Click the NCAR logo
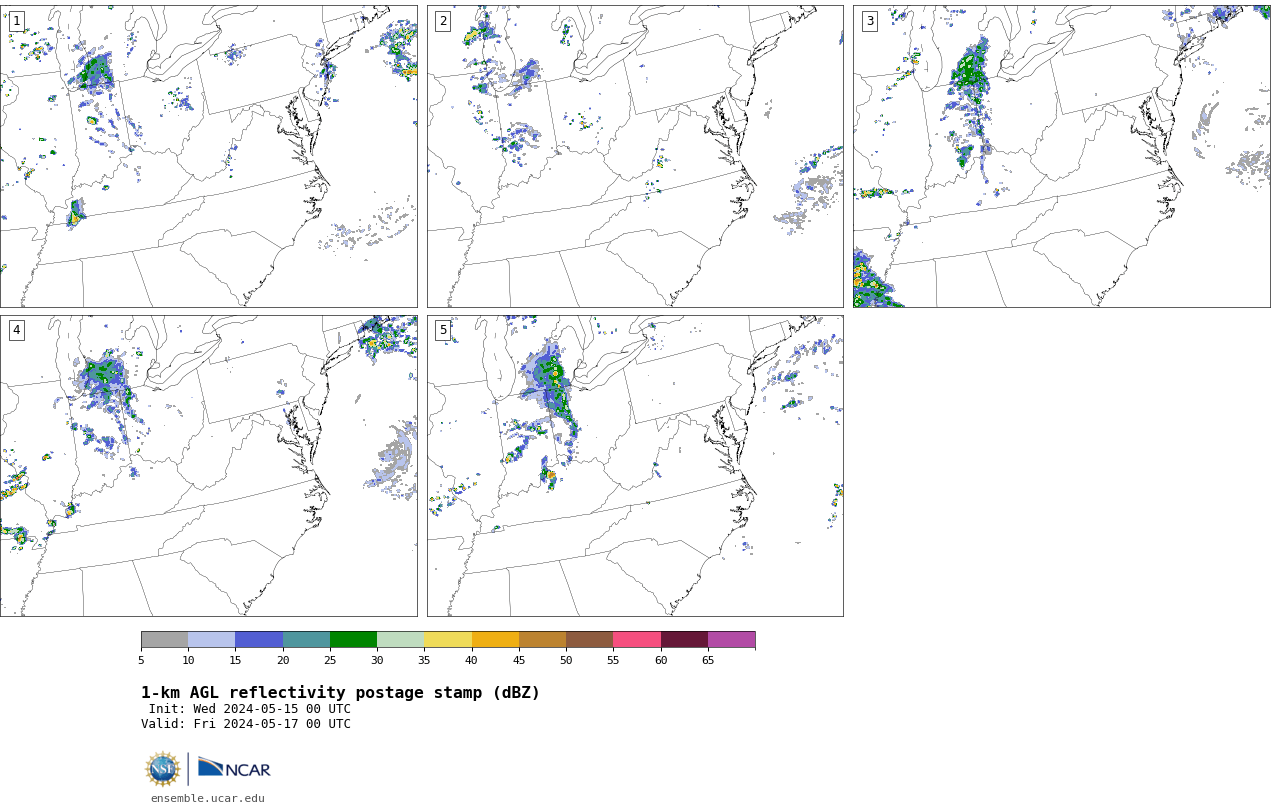The width and height of the screenshot is (1280, 809). 234,768
